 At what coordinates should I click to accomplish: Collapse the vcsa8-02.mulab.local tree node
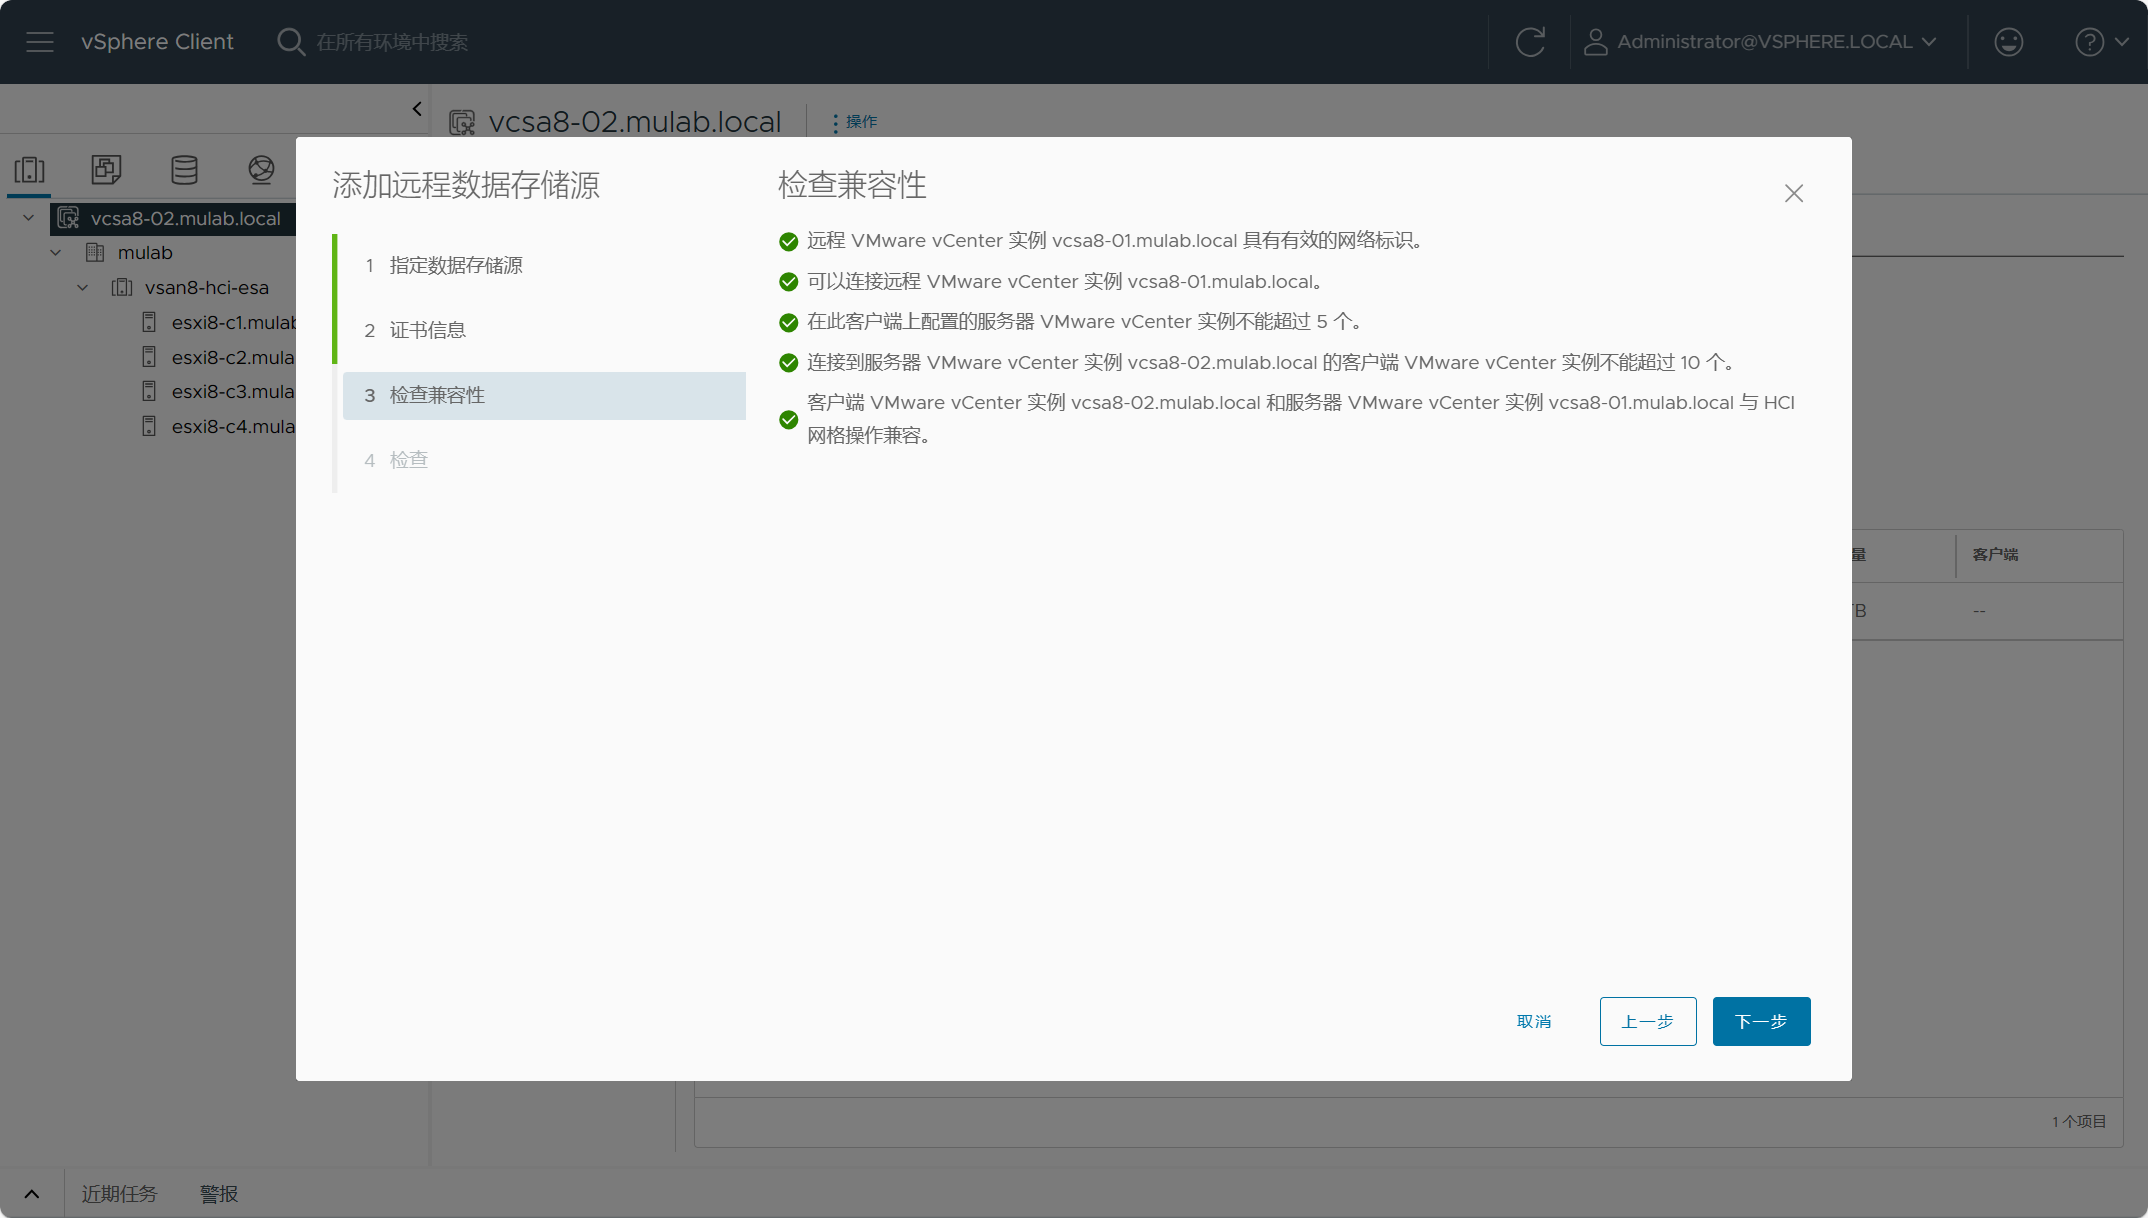[29, 218]
